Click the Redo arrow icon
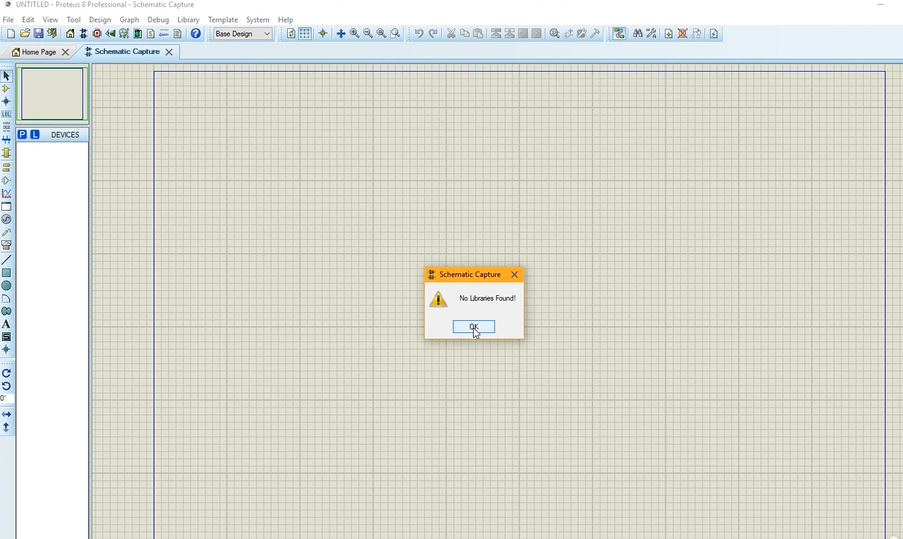Viewport: 903px width, 539px height. tap(432, 33)
